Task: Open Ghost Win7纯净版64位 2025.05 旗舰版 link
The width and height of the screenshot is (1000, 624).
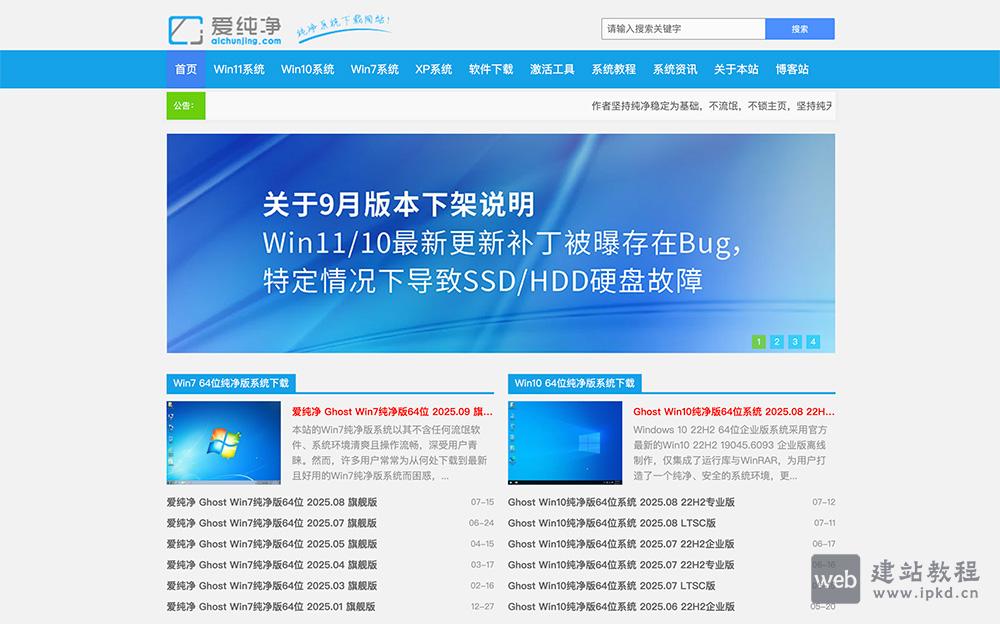Action: pyautogui.click(x=272, y=544)
